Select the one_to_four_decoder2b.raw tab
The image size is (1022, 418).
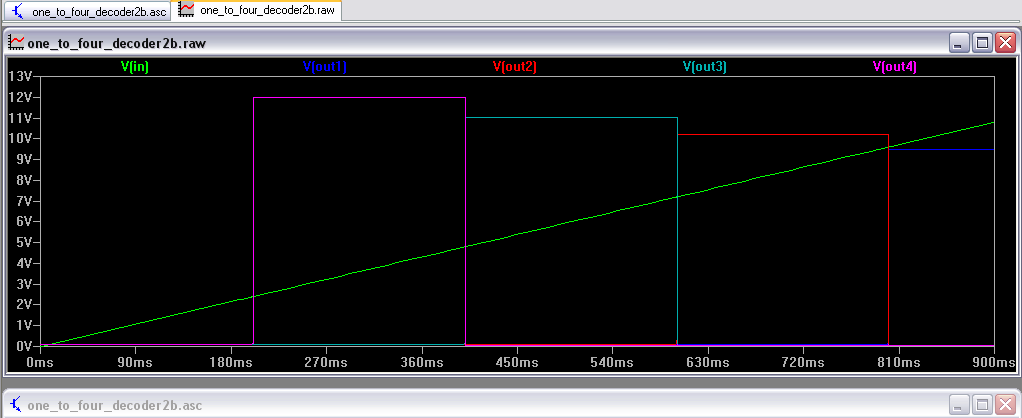click(x=258, y=10)
